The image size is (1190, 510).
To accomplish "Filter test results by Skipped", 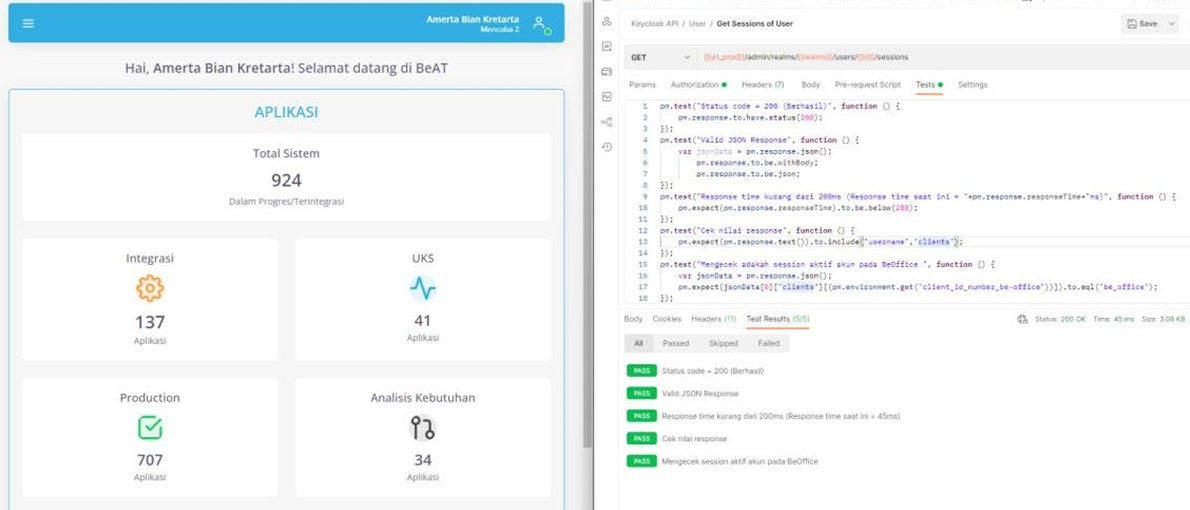I will [x=723, y=343].
